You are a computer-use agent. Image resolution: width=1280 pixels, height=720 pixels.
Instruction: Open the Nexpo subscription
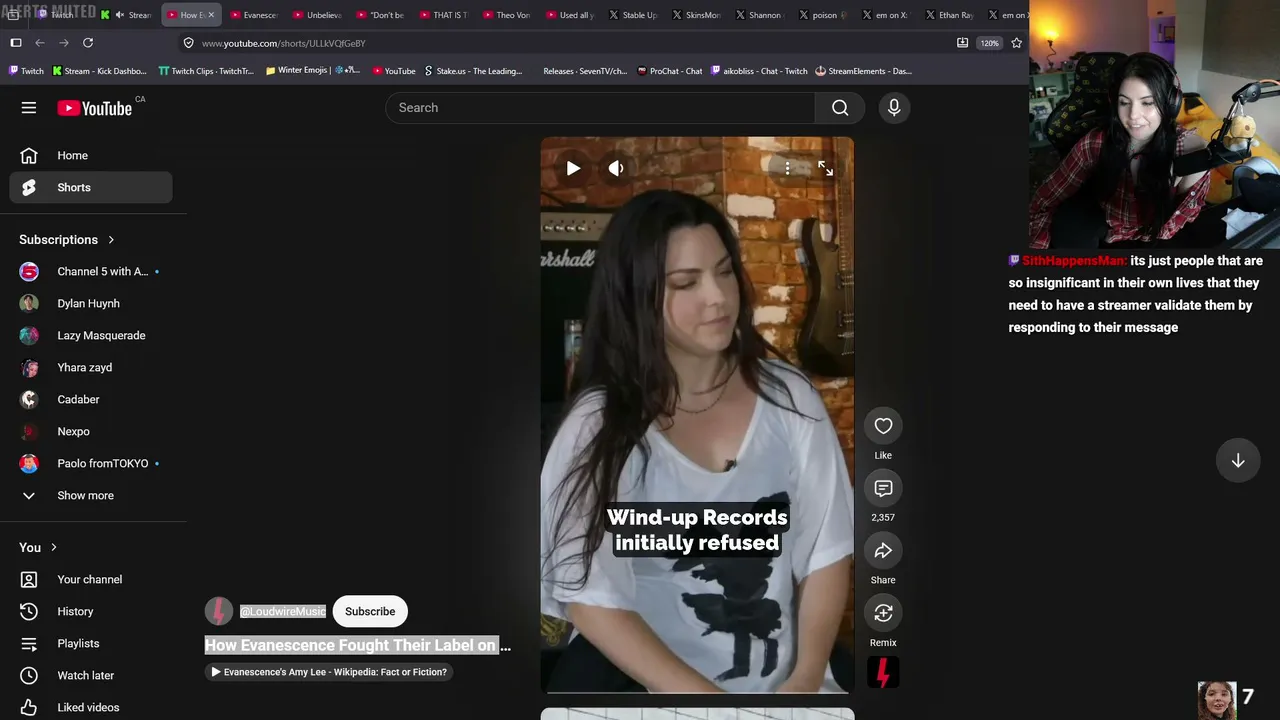[91, 432]
